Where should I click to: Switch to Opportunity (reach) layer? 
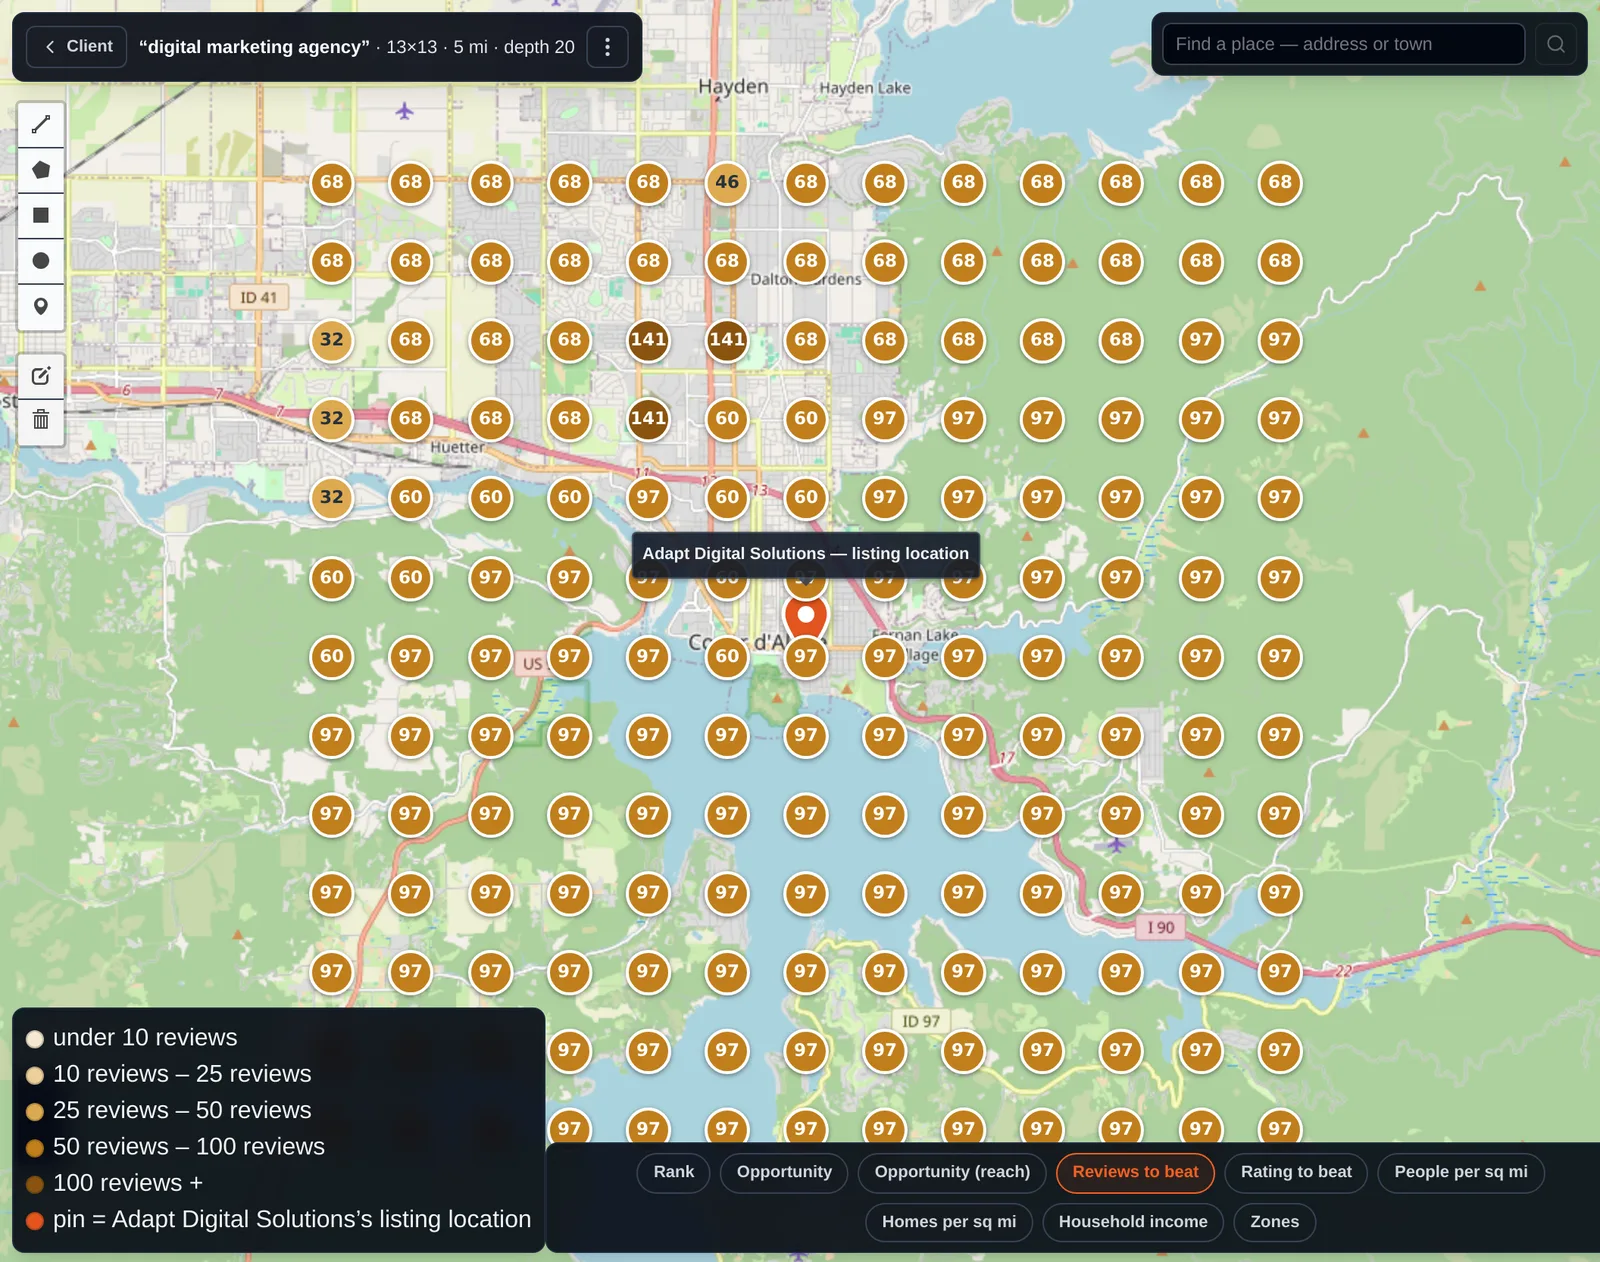[952, 1172]
